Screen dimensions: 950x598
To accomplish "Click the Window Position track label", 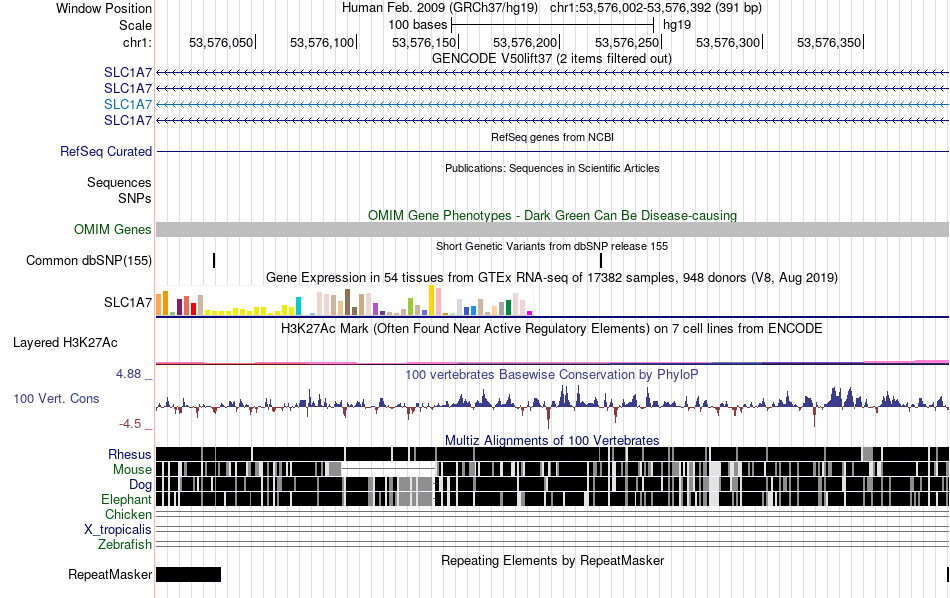I will click(104, 8).
